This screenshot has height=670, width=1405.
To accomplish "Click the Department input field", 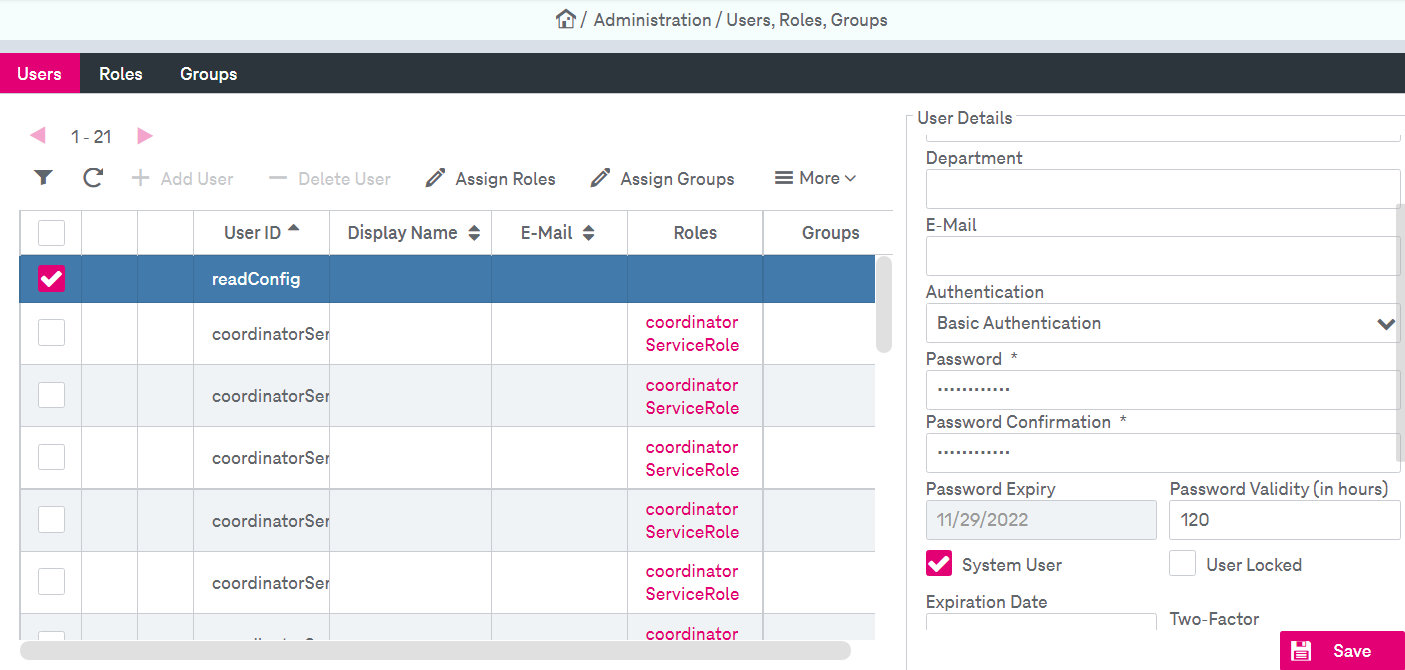I will [1163, 189].
